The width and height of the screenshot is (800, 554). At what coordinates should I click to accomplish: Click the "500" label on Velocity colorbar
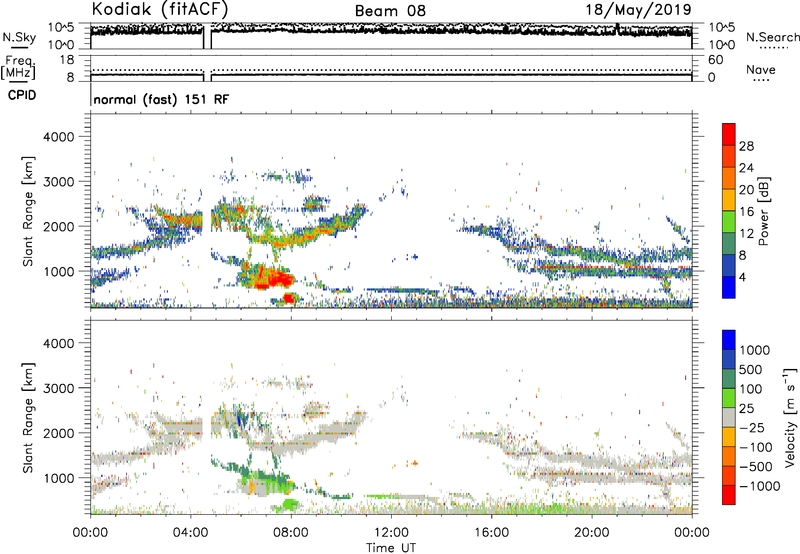coord(752,370)
